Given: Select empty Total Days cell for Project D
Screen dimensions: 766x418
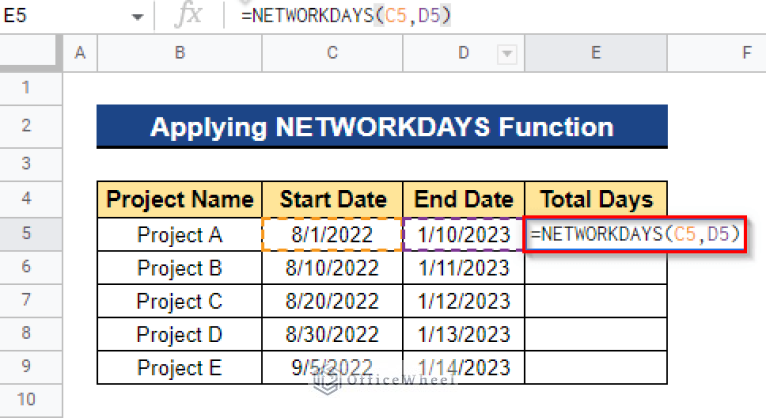Looking at the screenshot, I should (x=596, y=334).
